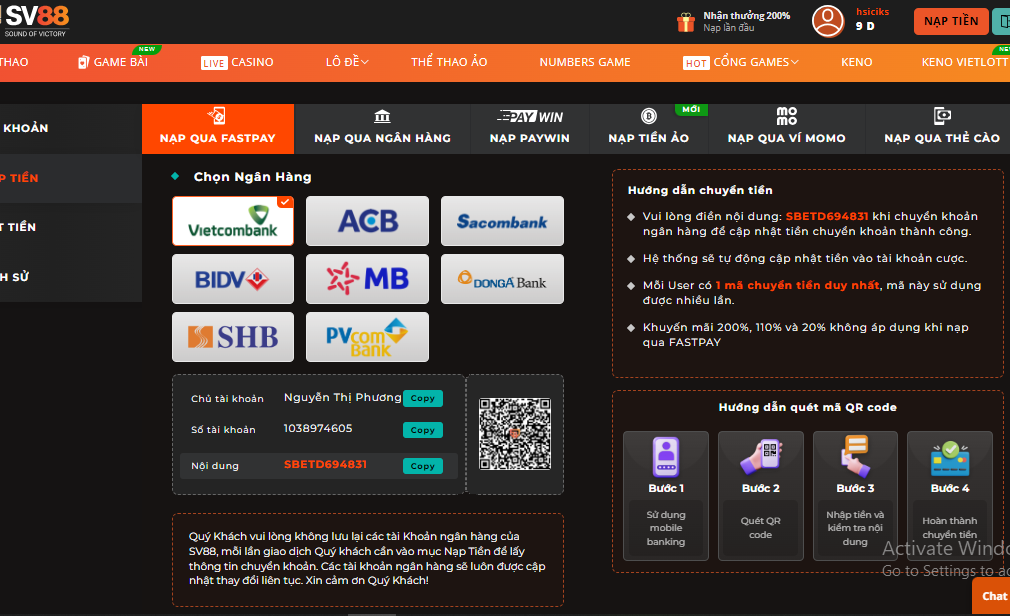The height and width of the screenshot is (616, 1010).
Task: Click the 'Chọn Ngân Hàng' heading
Action: (252, 177)
